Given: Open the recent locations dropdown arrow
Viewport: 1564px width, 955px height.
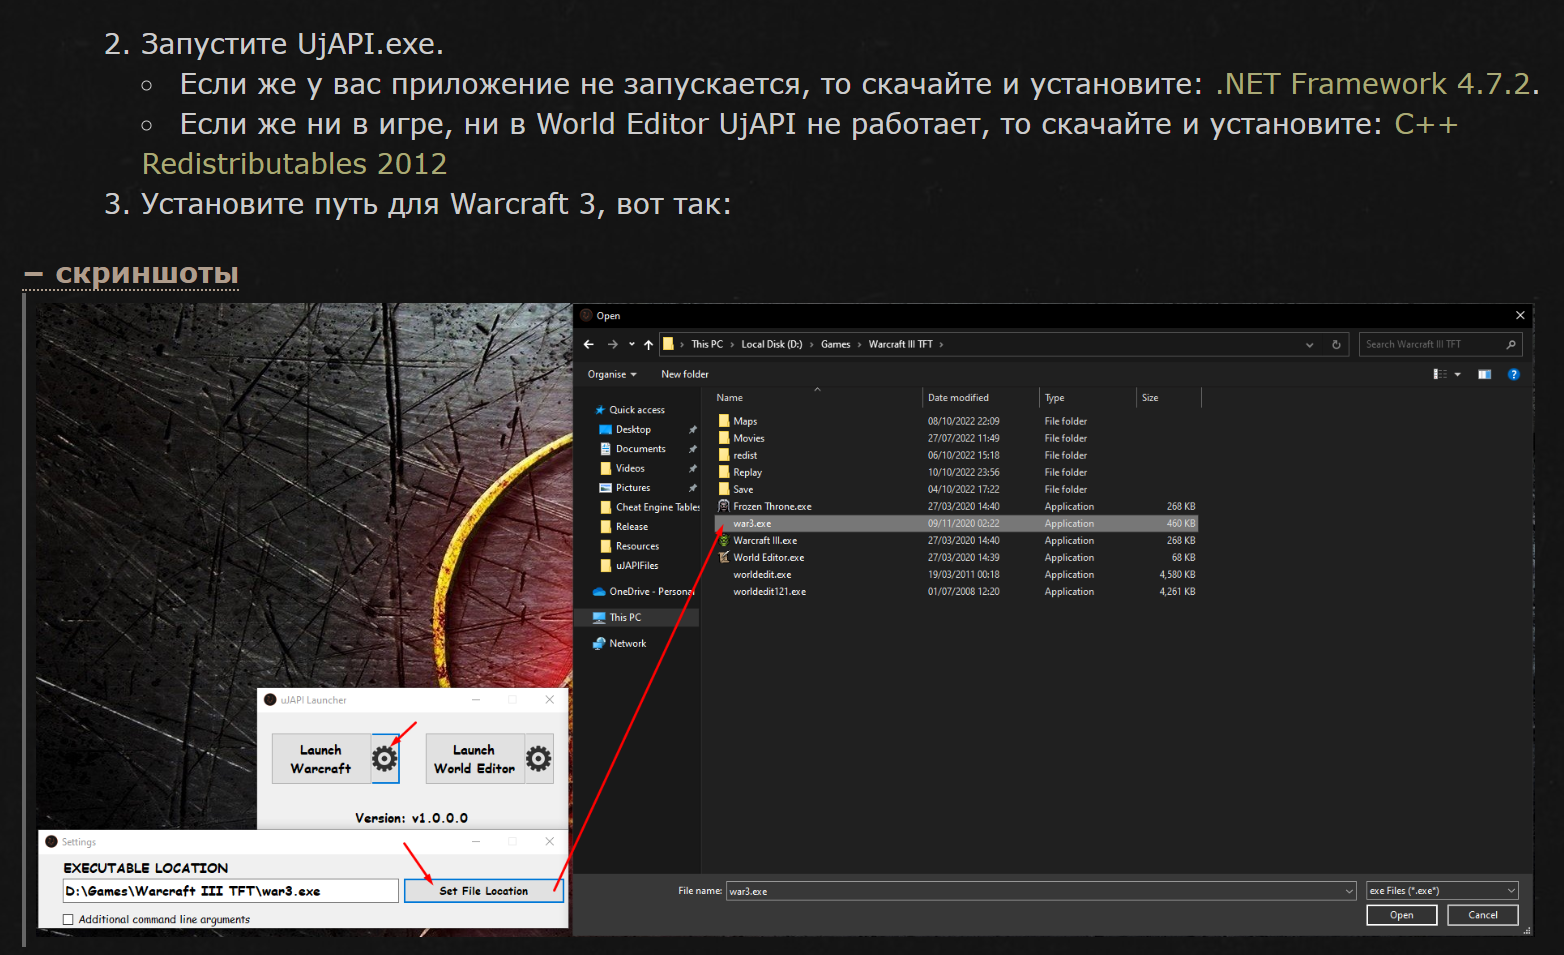Looking at the screenshot, I should coord(632,344).
